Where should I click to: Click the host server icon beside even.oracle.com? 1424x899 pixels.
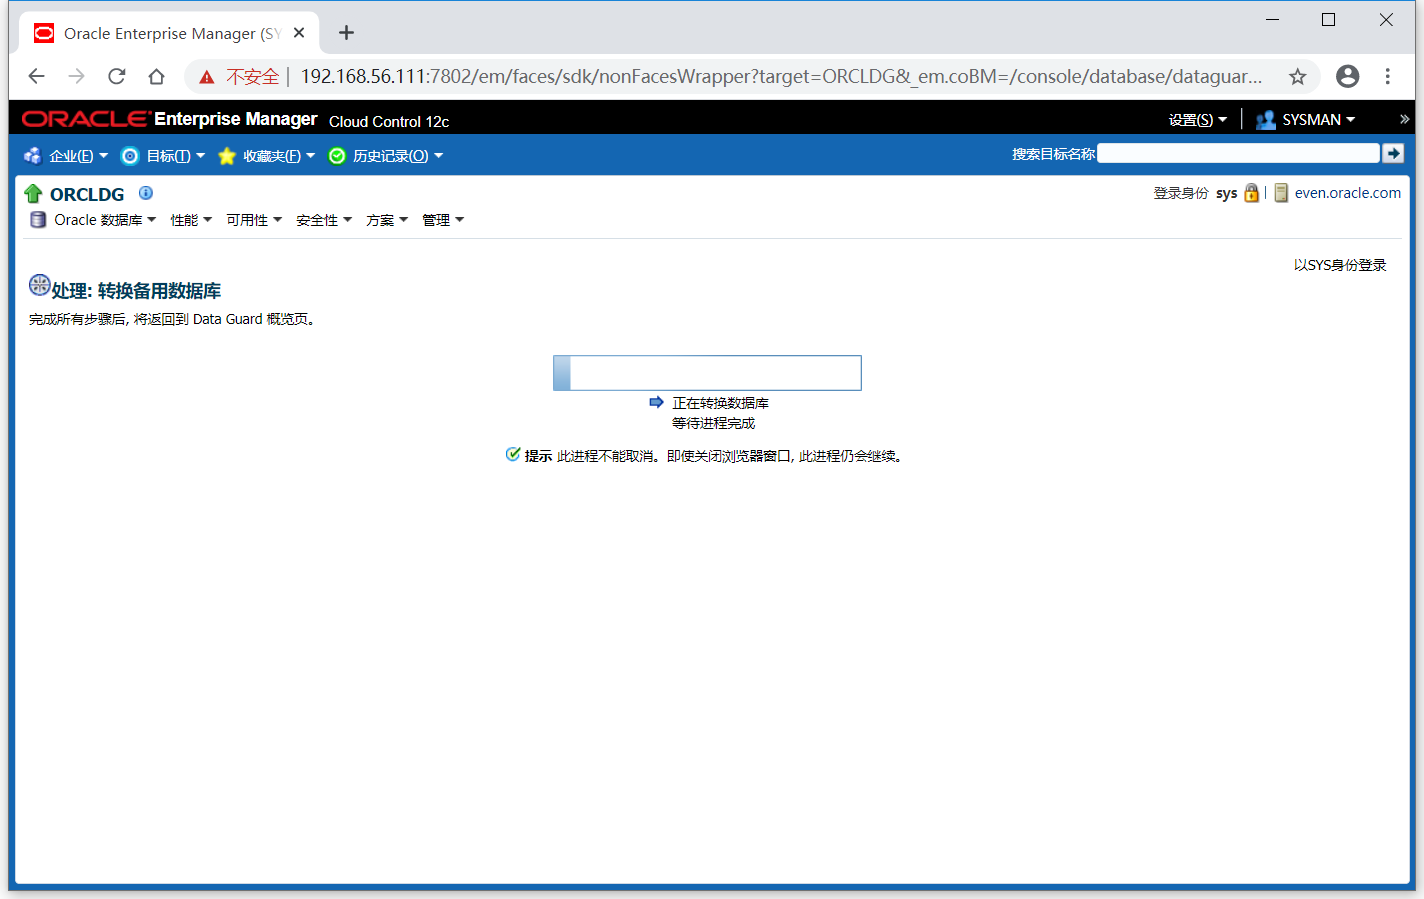[x=1281, y=193]
